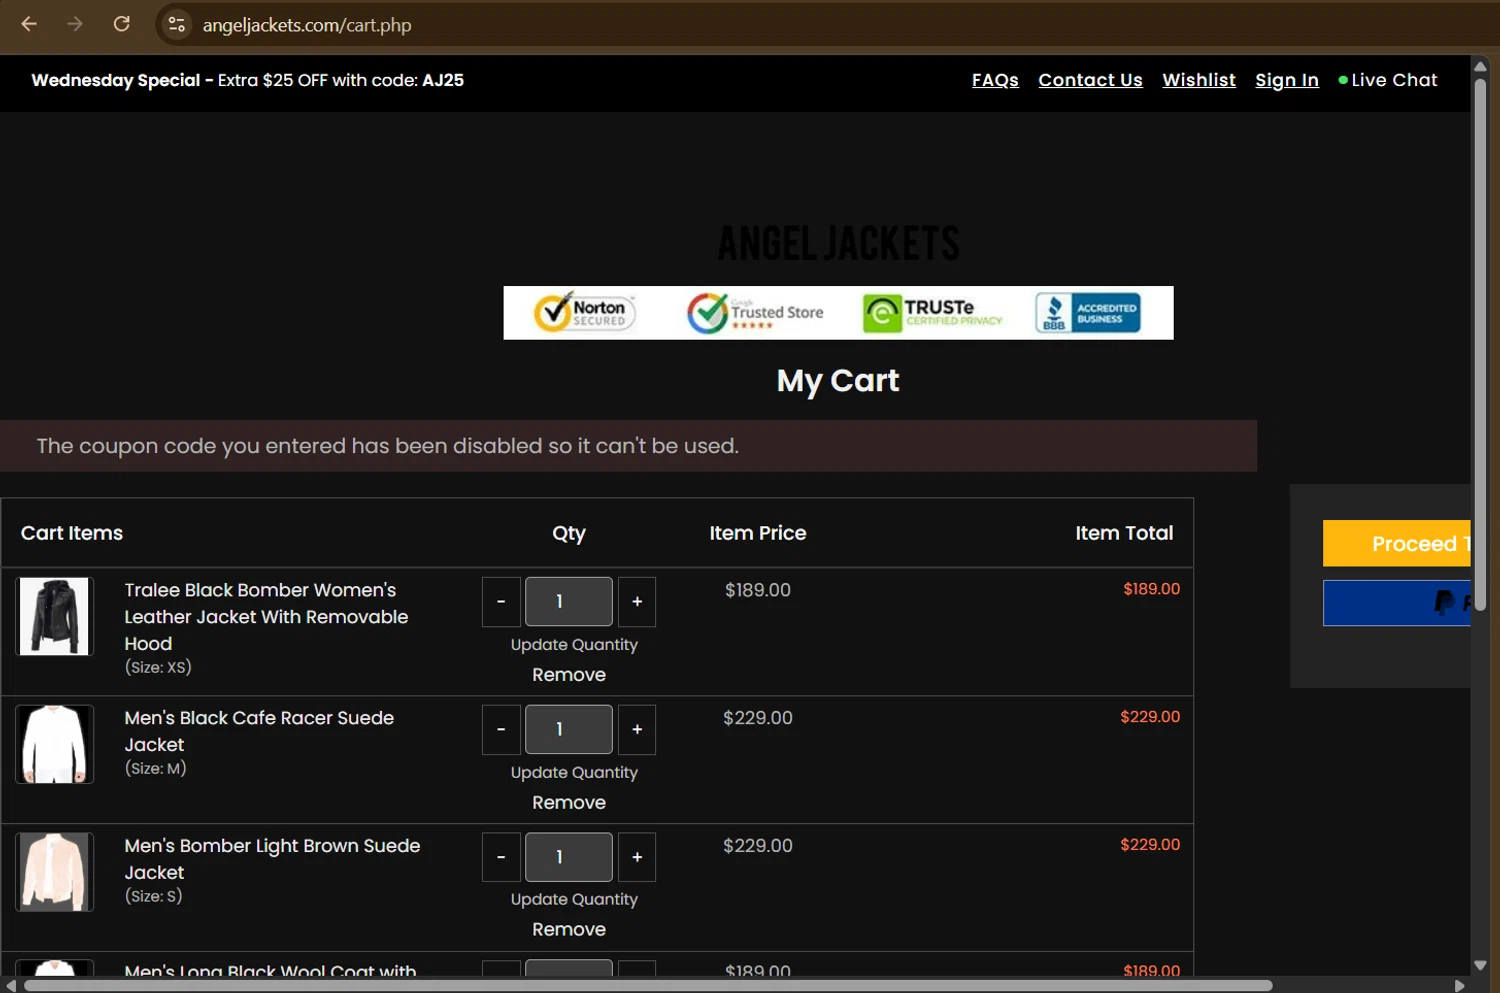The width and height of the screenshot is (1500, 993).
Task: Remove Tralee Black Bomber jacket from cart
Action: coord(569,675)
